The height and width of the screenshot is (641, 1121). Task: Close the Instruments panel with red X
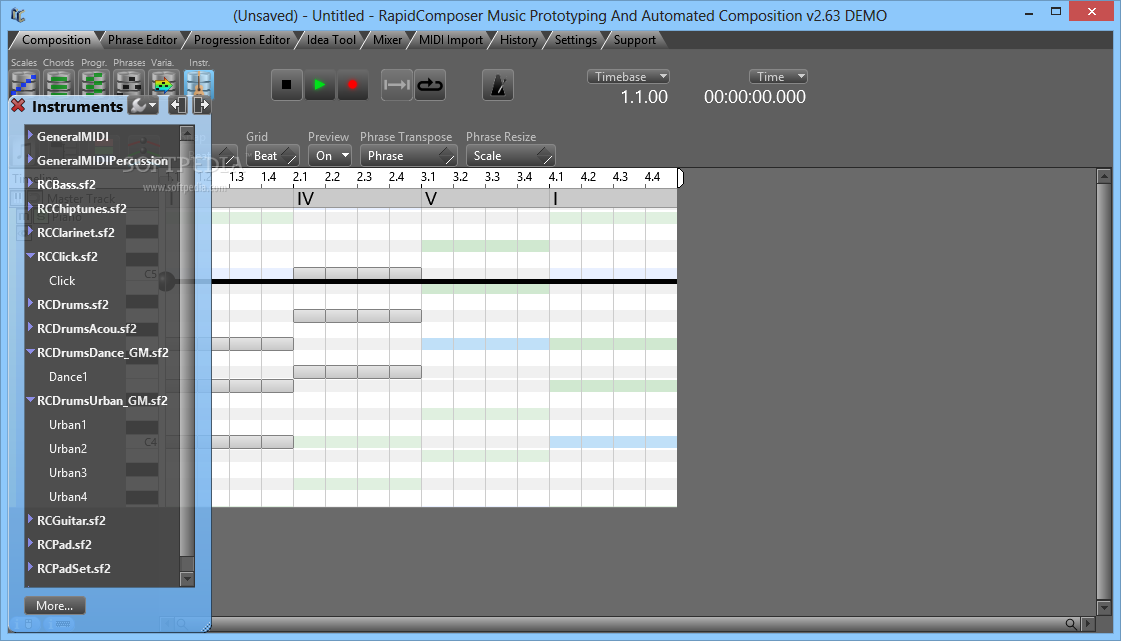click(x=19, y=106)
